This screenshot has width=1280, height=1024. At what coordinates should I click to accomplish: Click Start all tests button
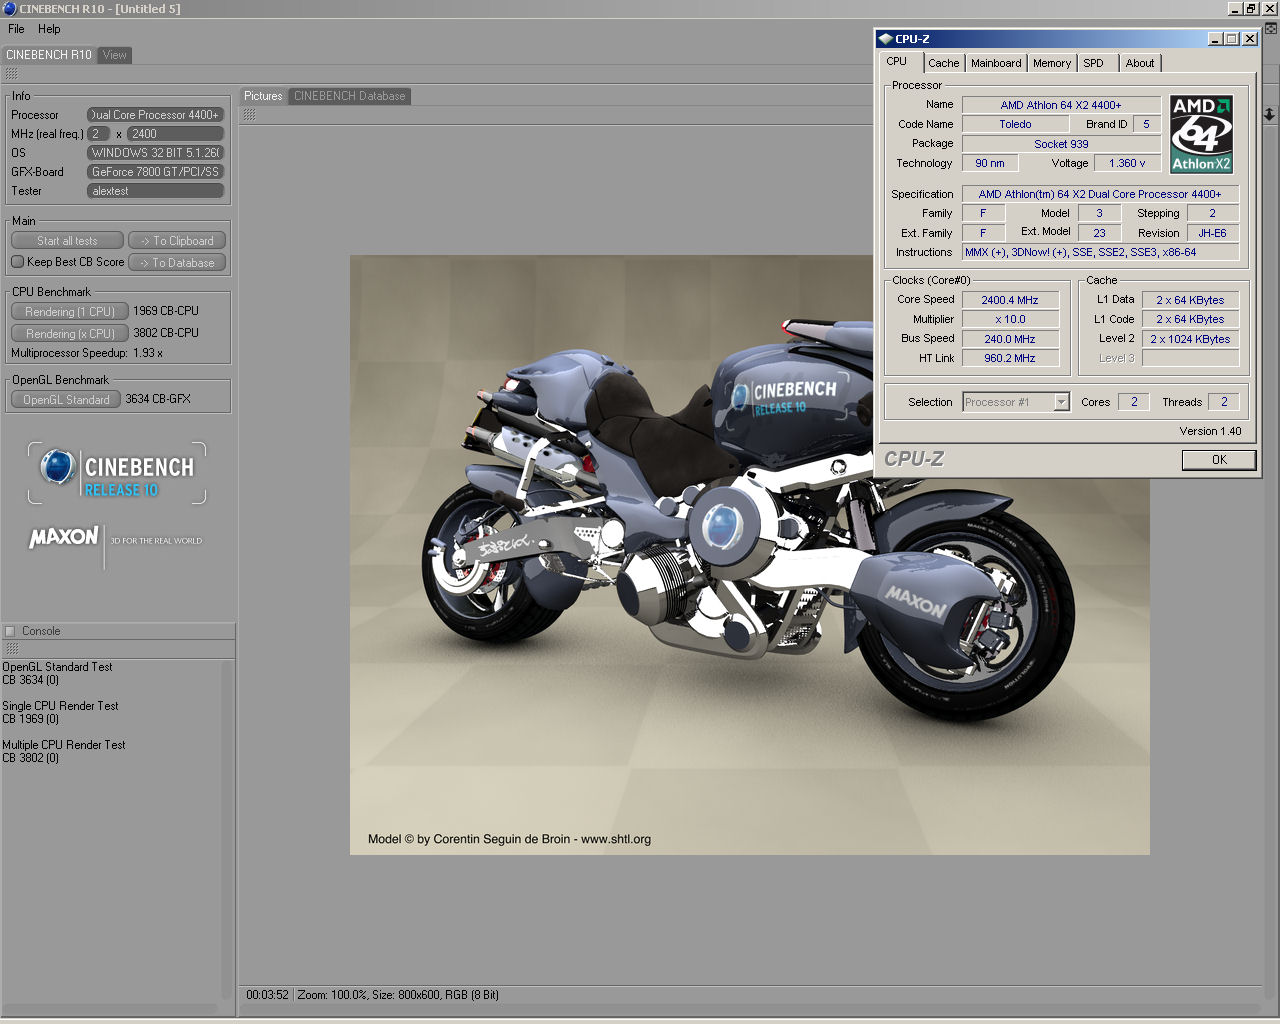click(x=67, y=241)
